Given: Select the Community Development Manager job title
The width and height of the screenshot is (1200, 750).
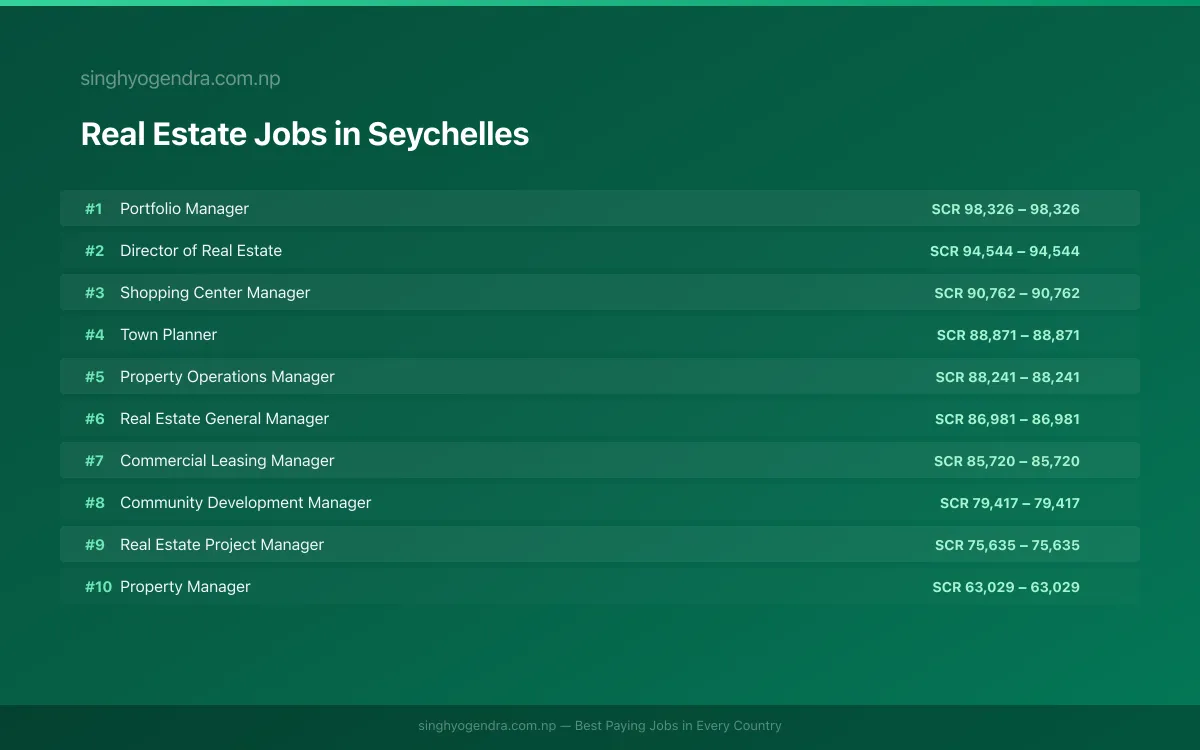Looking at the screenshot, I should pyautogui.click(x=245, y=503).
